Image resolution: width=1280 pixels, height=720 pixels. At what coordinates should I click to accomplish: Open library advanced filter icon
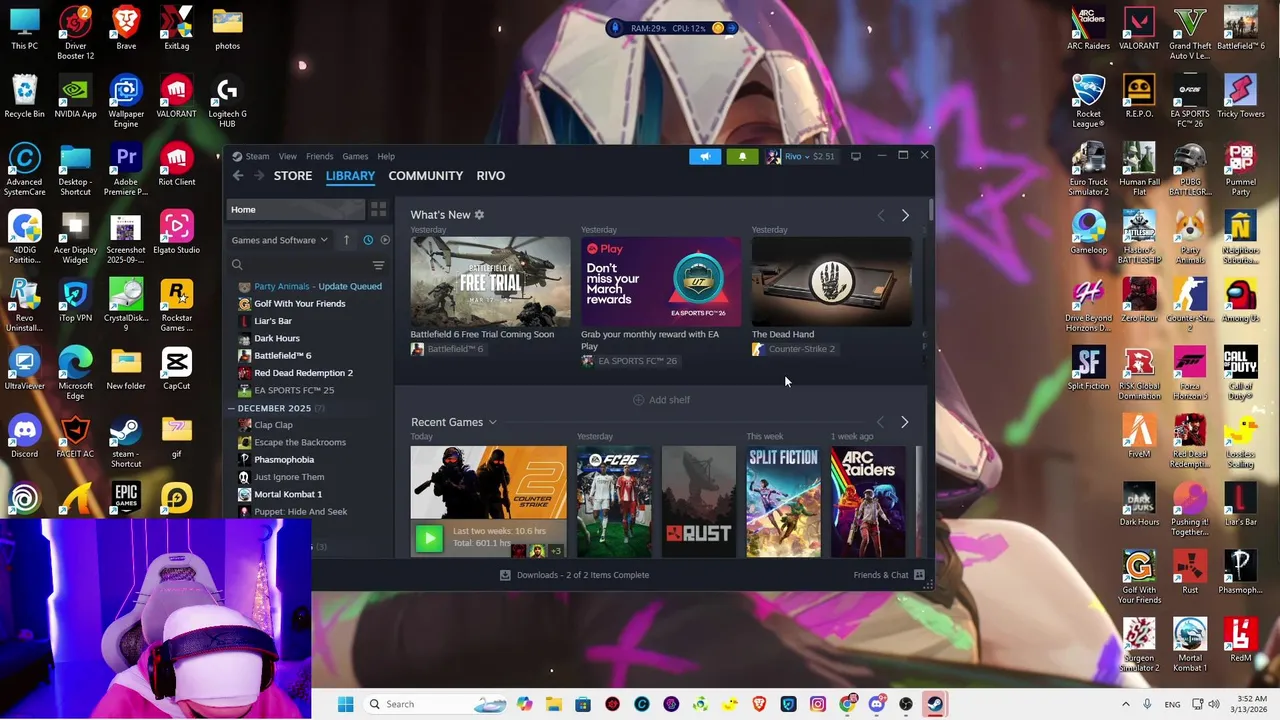coord(378,265)
